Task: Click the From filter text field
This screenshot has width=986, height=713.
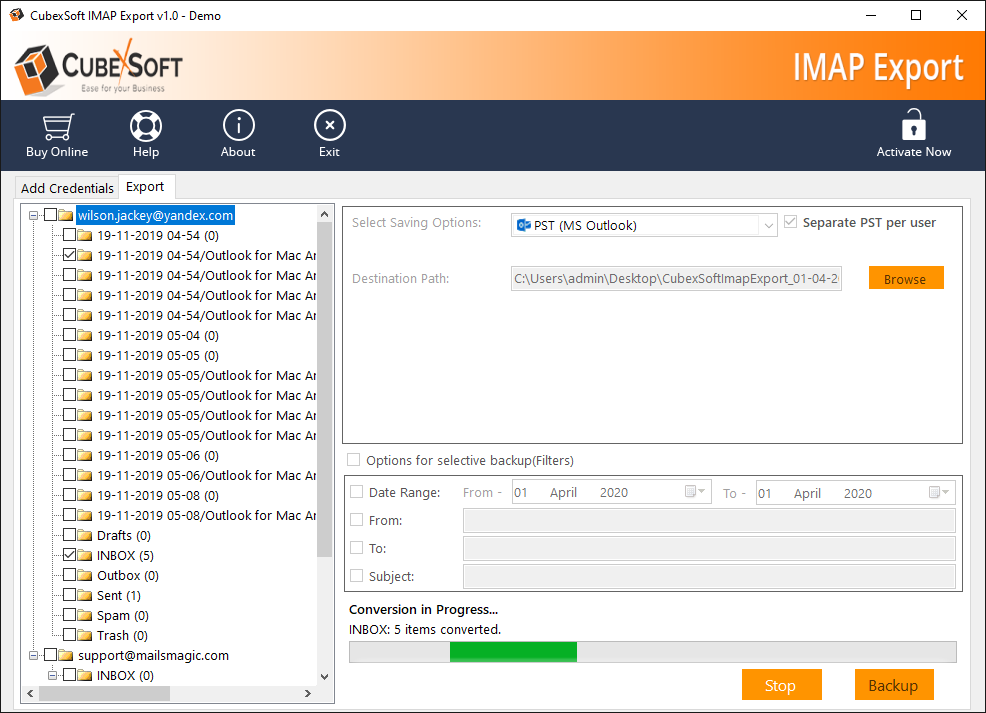Action: [x=709, y=521]
